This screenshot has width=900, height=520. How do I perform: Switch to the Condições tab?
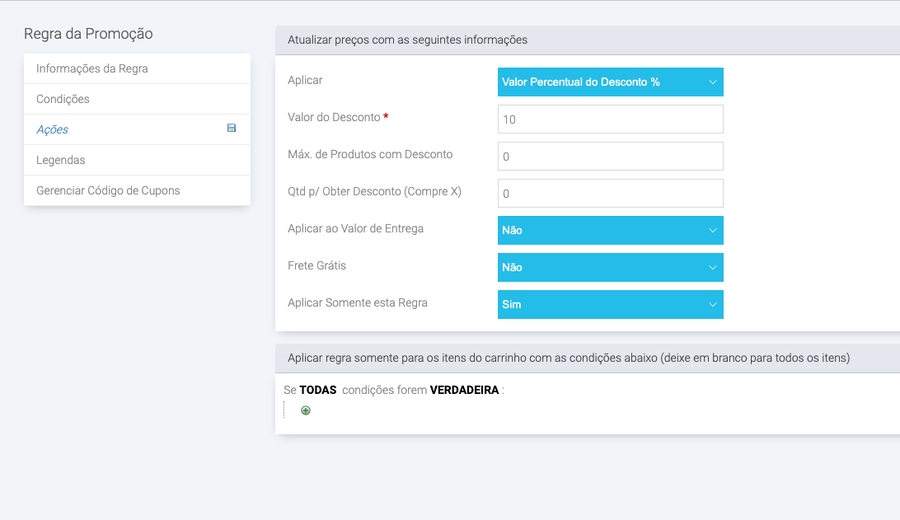(x=63, y=99)
